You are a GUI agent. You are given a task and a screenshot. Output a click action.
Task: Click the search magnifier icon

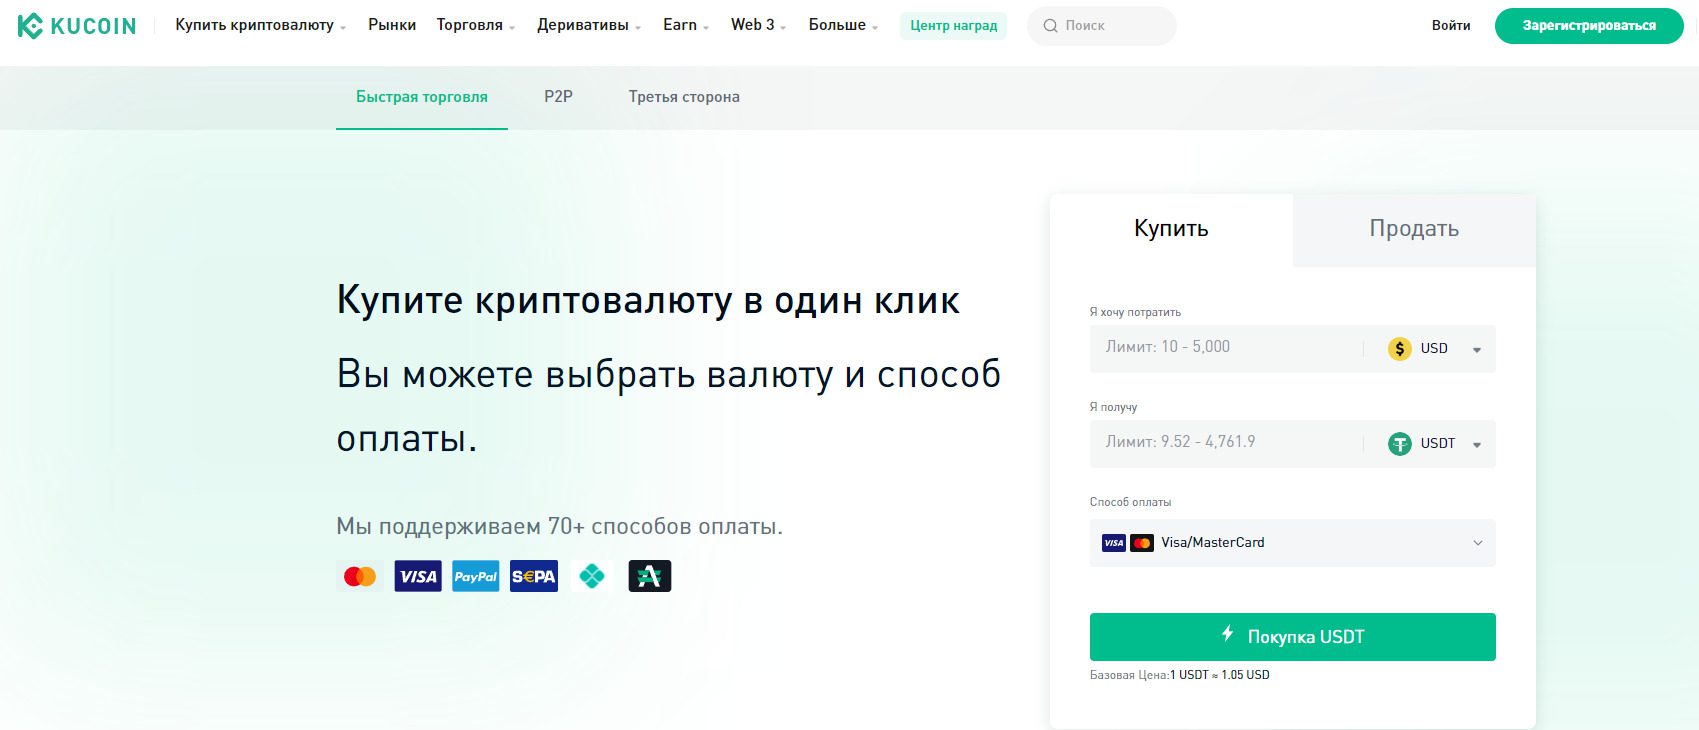1050,26
